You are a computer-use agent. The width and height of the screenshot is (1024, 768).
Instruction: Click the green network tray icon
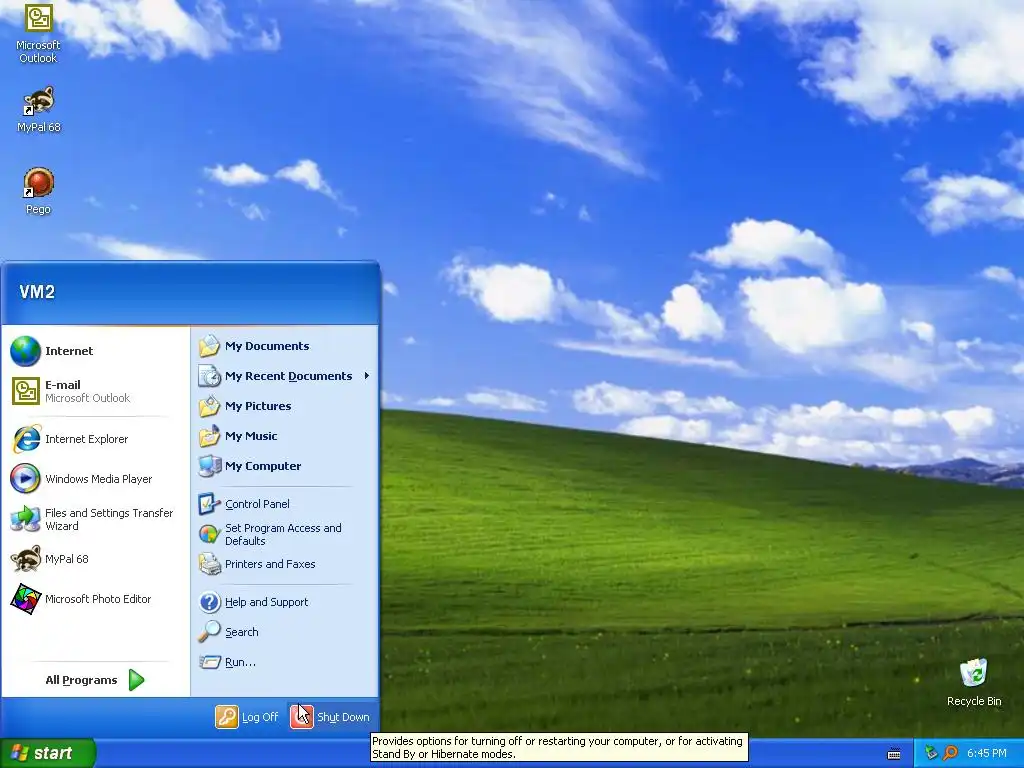pos(931,753)
